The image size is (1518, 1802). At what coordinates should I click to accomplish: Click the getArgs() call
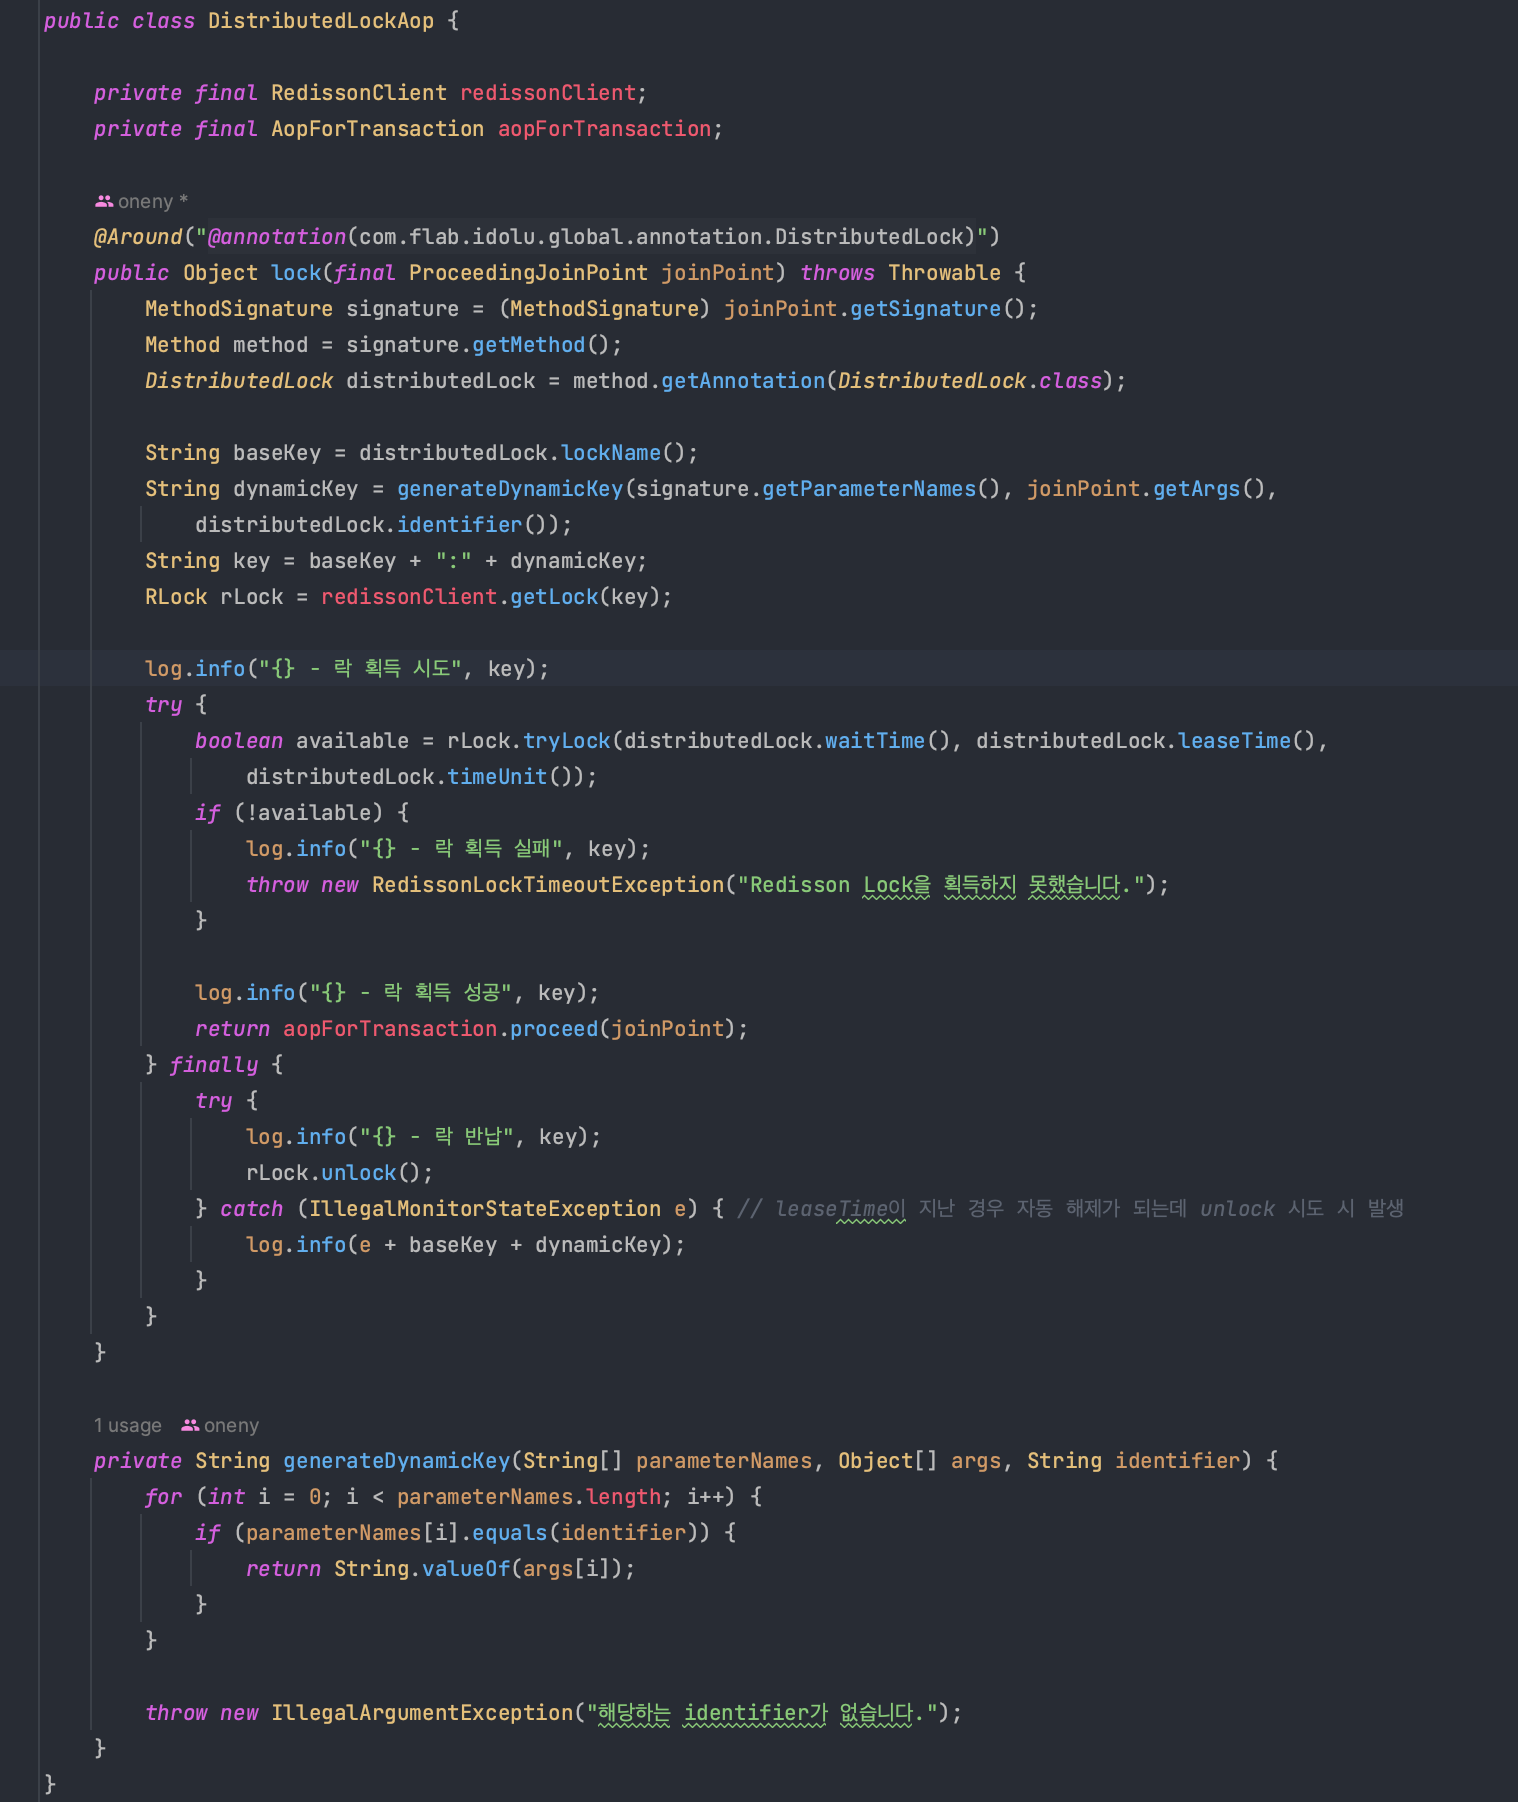1209,489
